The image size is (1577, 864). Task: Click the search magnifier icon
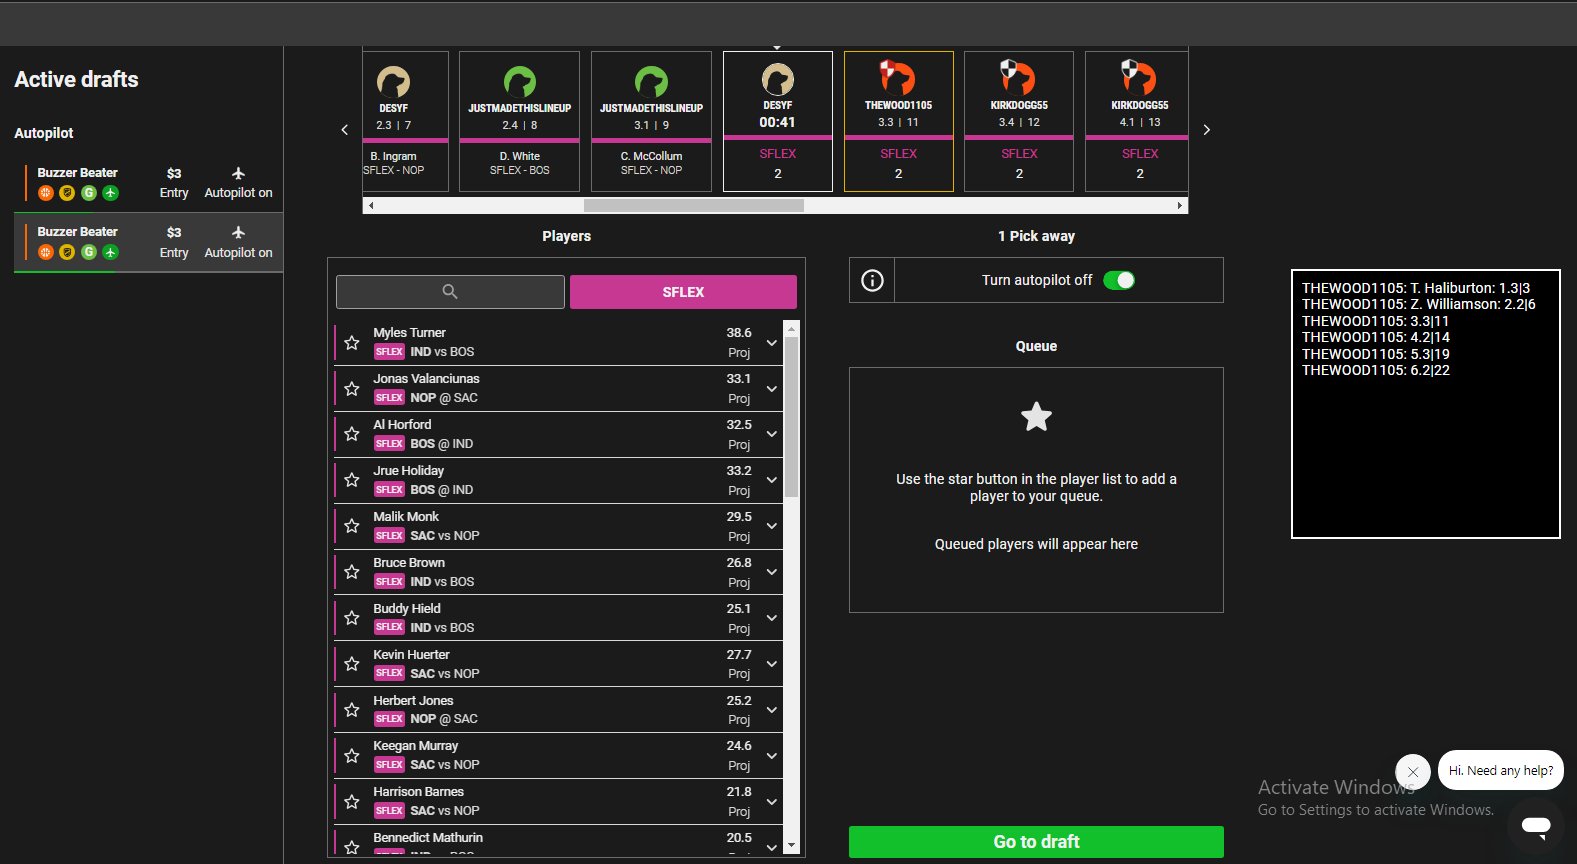[450, 292]
